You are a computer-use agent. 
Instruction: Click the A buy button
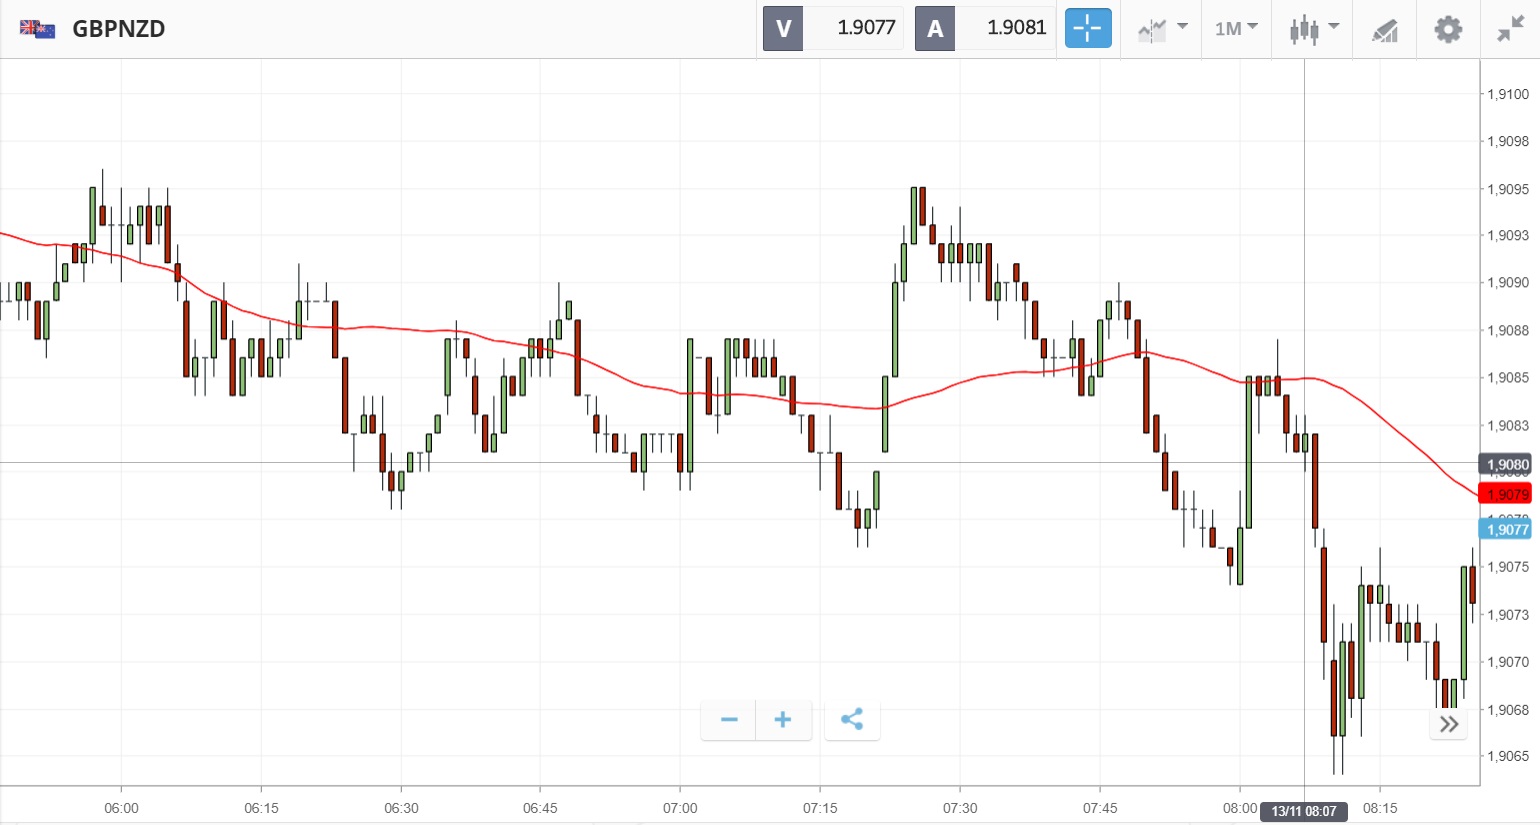coord(935,29)
